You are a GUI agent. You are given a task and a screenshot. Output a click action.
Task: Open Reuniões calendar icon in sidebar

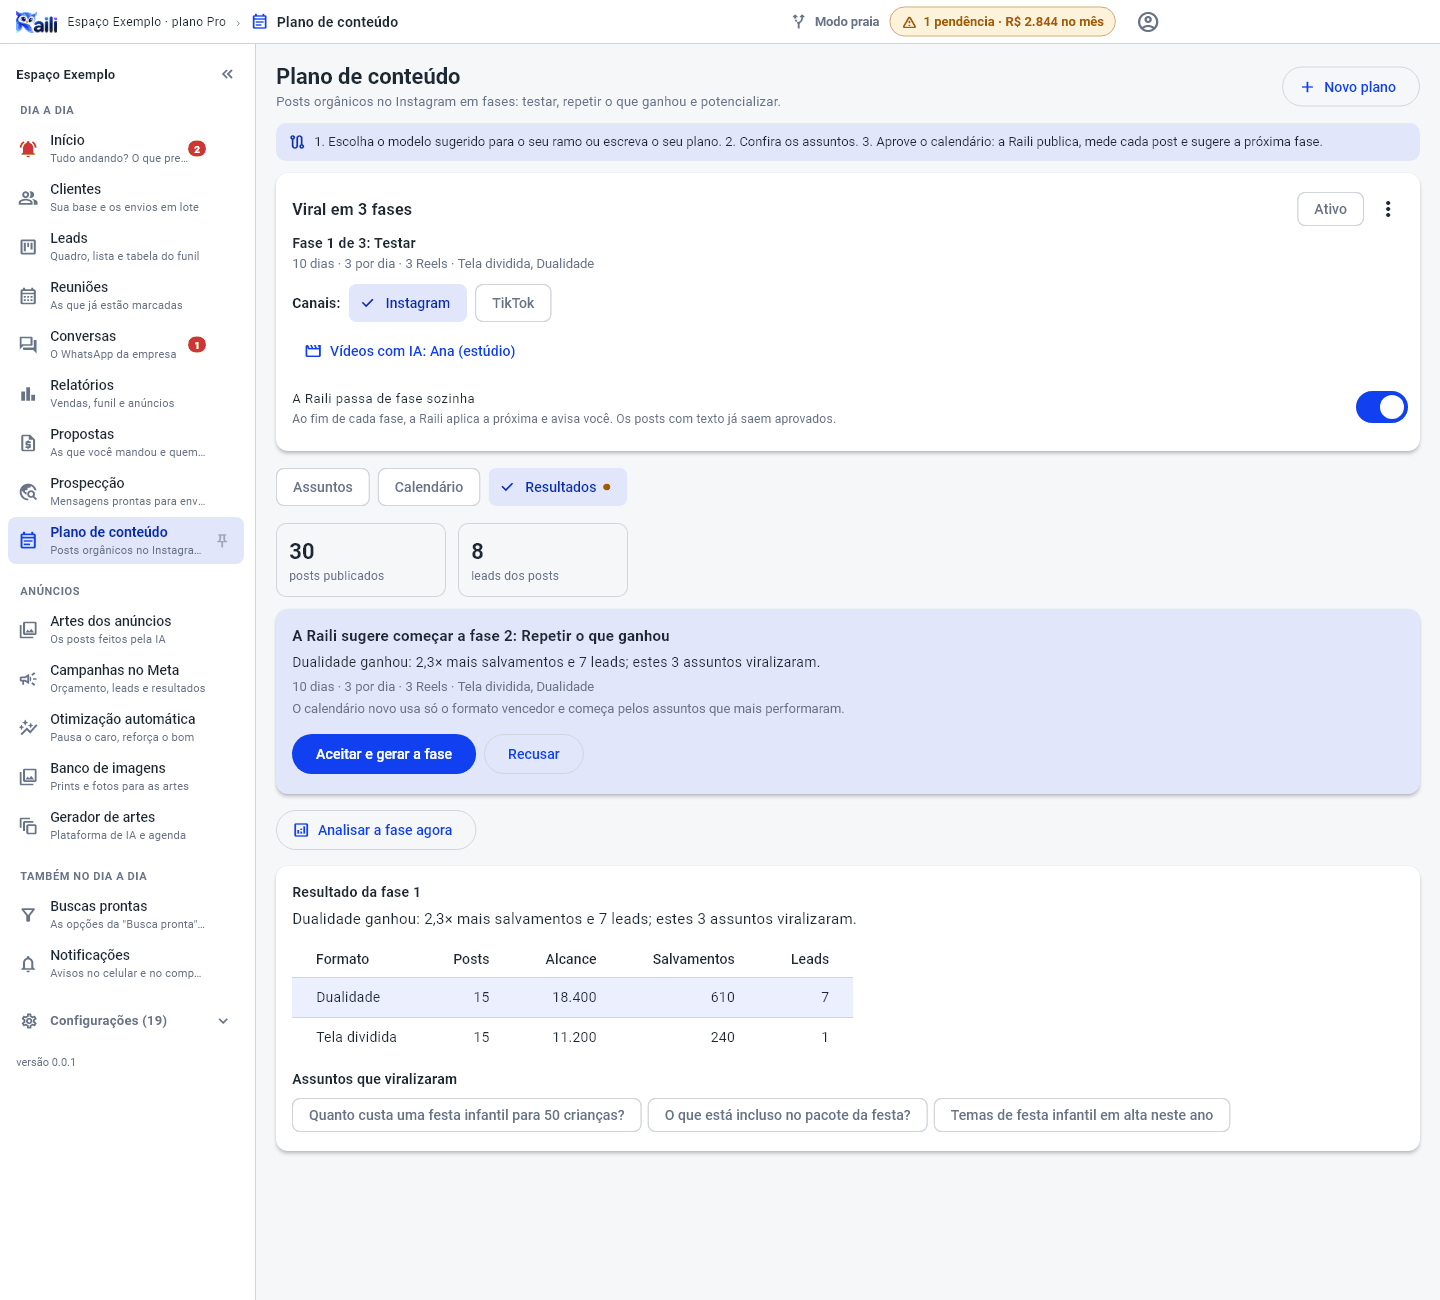click(x=28, y=296)
